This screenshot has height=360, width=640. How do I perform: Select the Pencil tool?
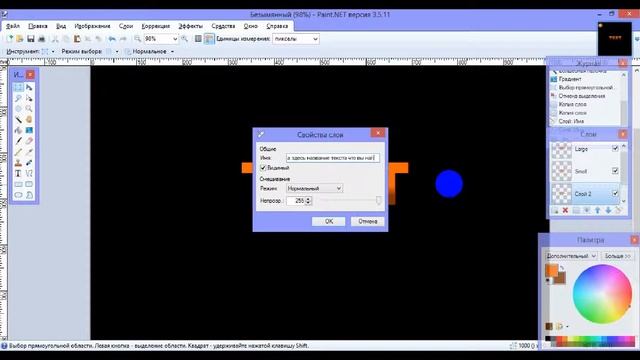pyautogui.click(x=18, y=152)
